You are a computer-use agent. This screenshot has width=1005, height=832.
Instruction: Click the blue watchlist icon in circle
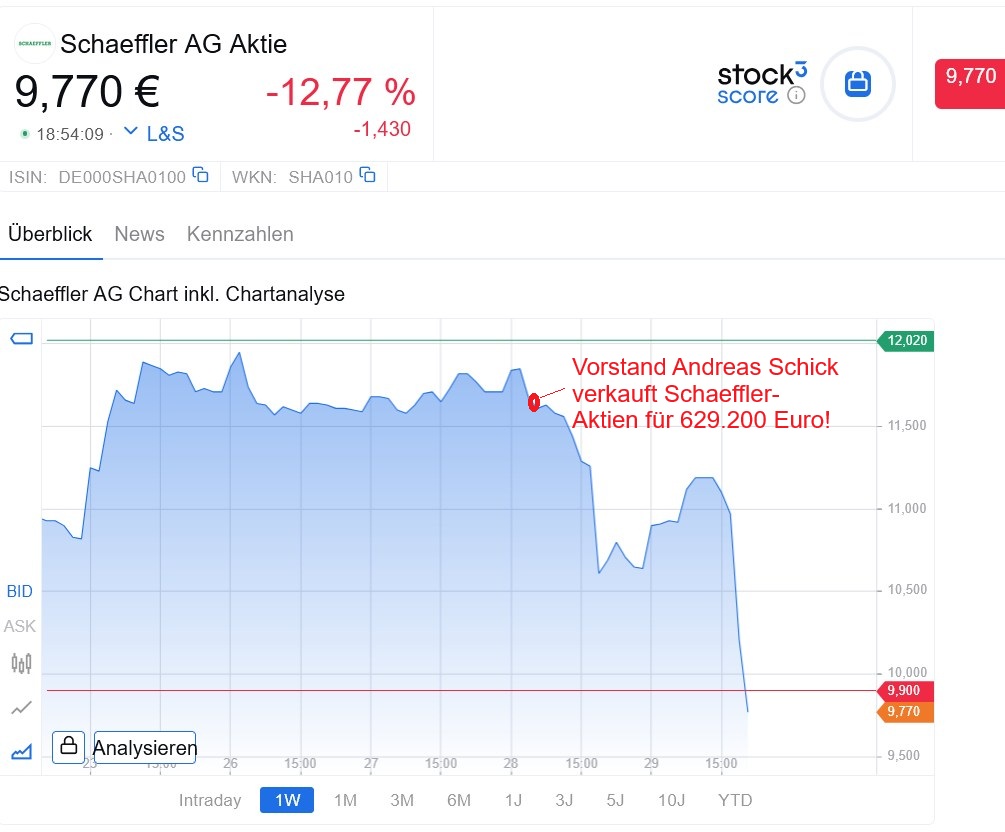[857, 83]
